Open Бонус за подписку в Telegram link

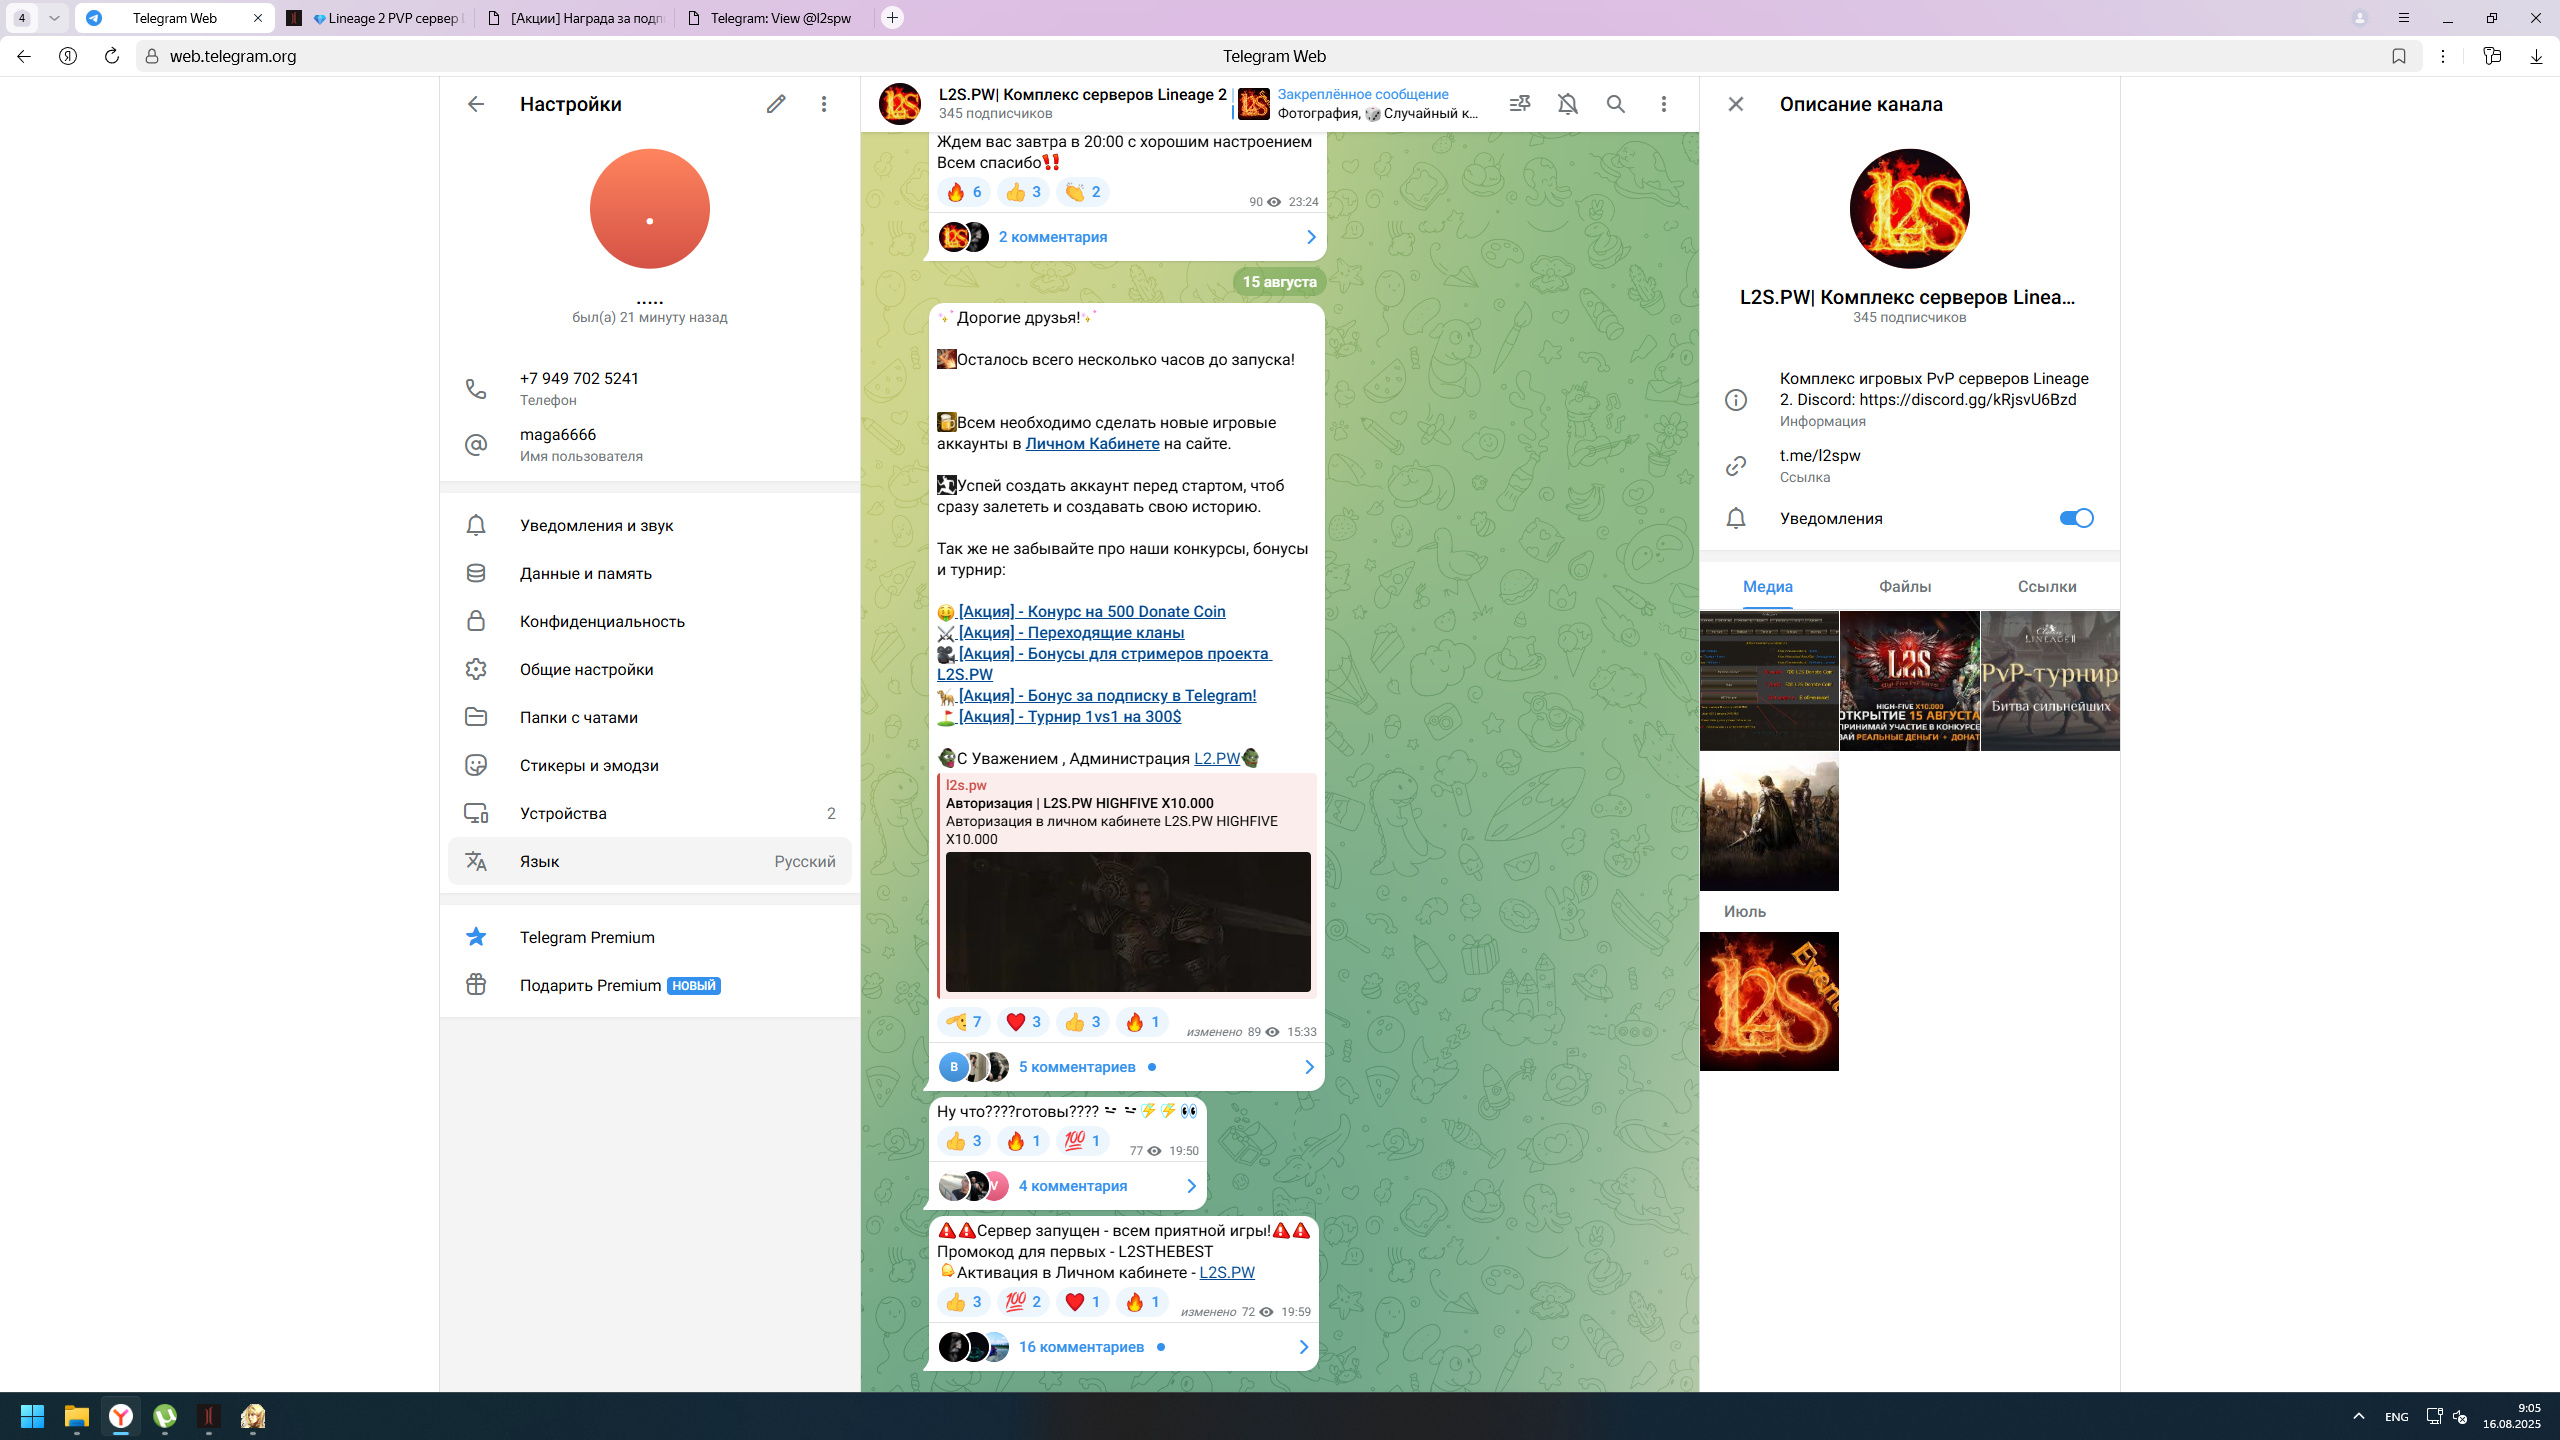[1107, 696]
